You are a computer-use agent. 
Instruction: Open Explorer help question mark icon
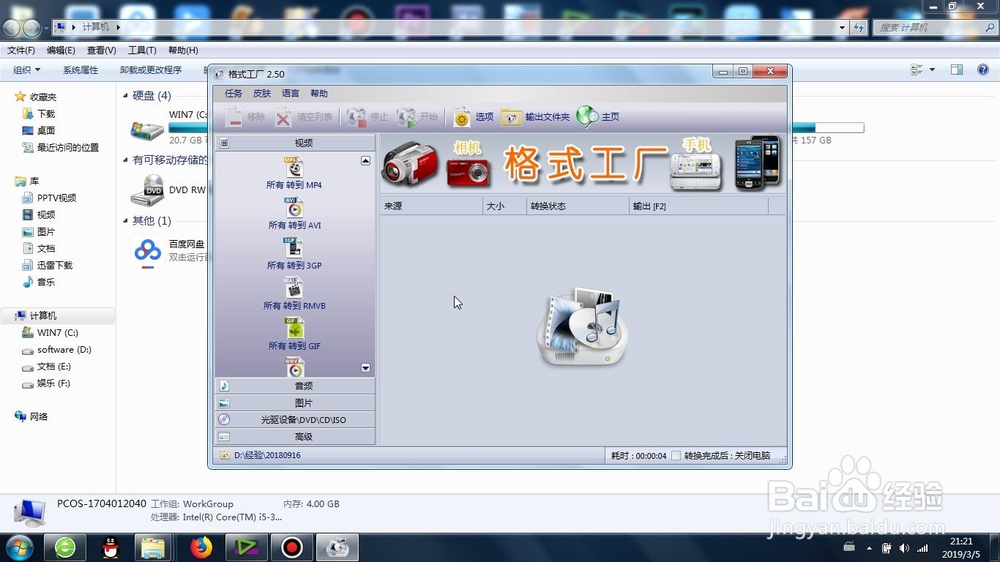tap(983, 70)
